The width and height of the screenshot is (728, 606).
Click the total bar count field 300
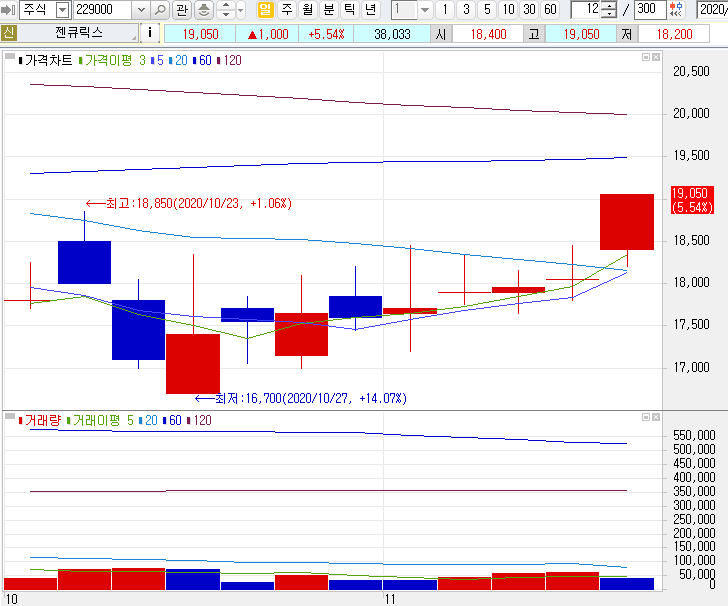pos(649,9)
